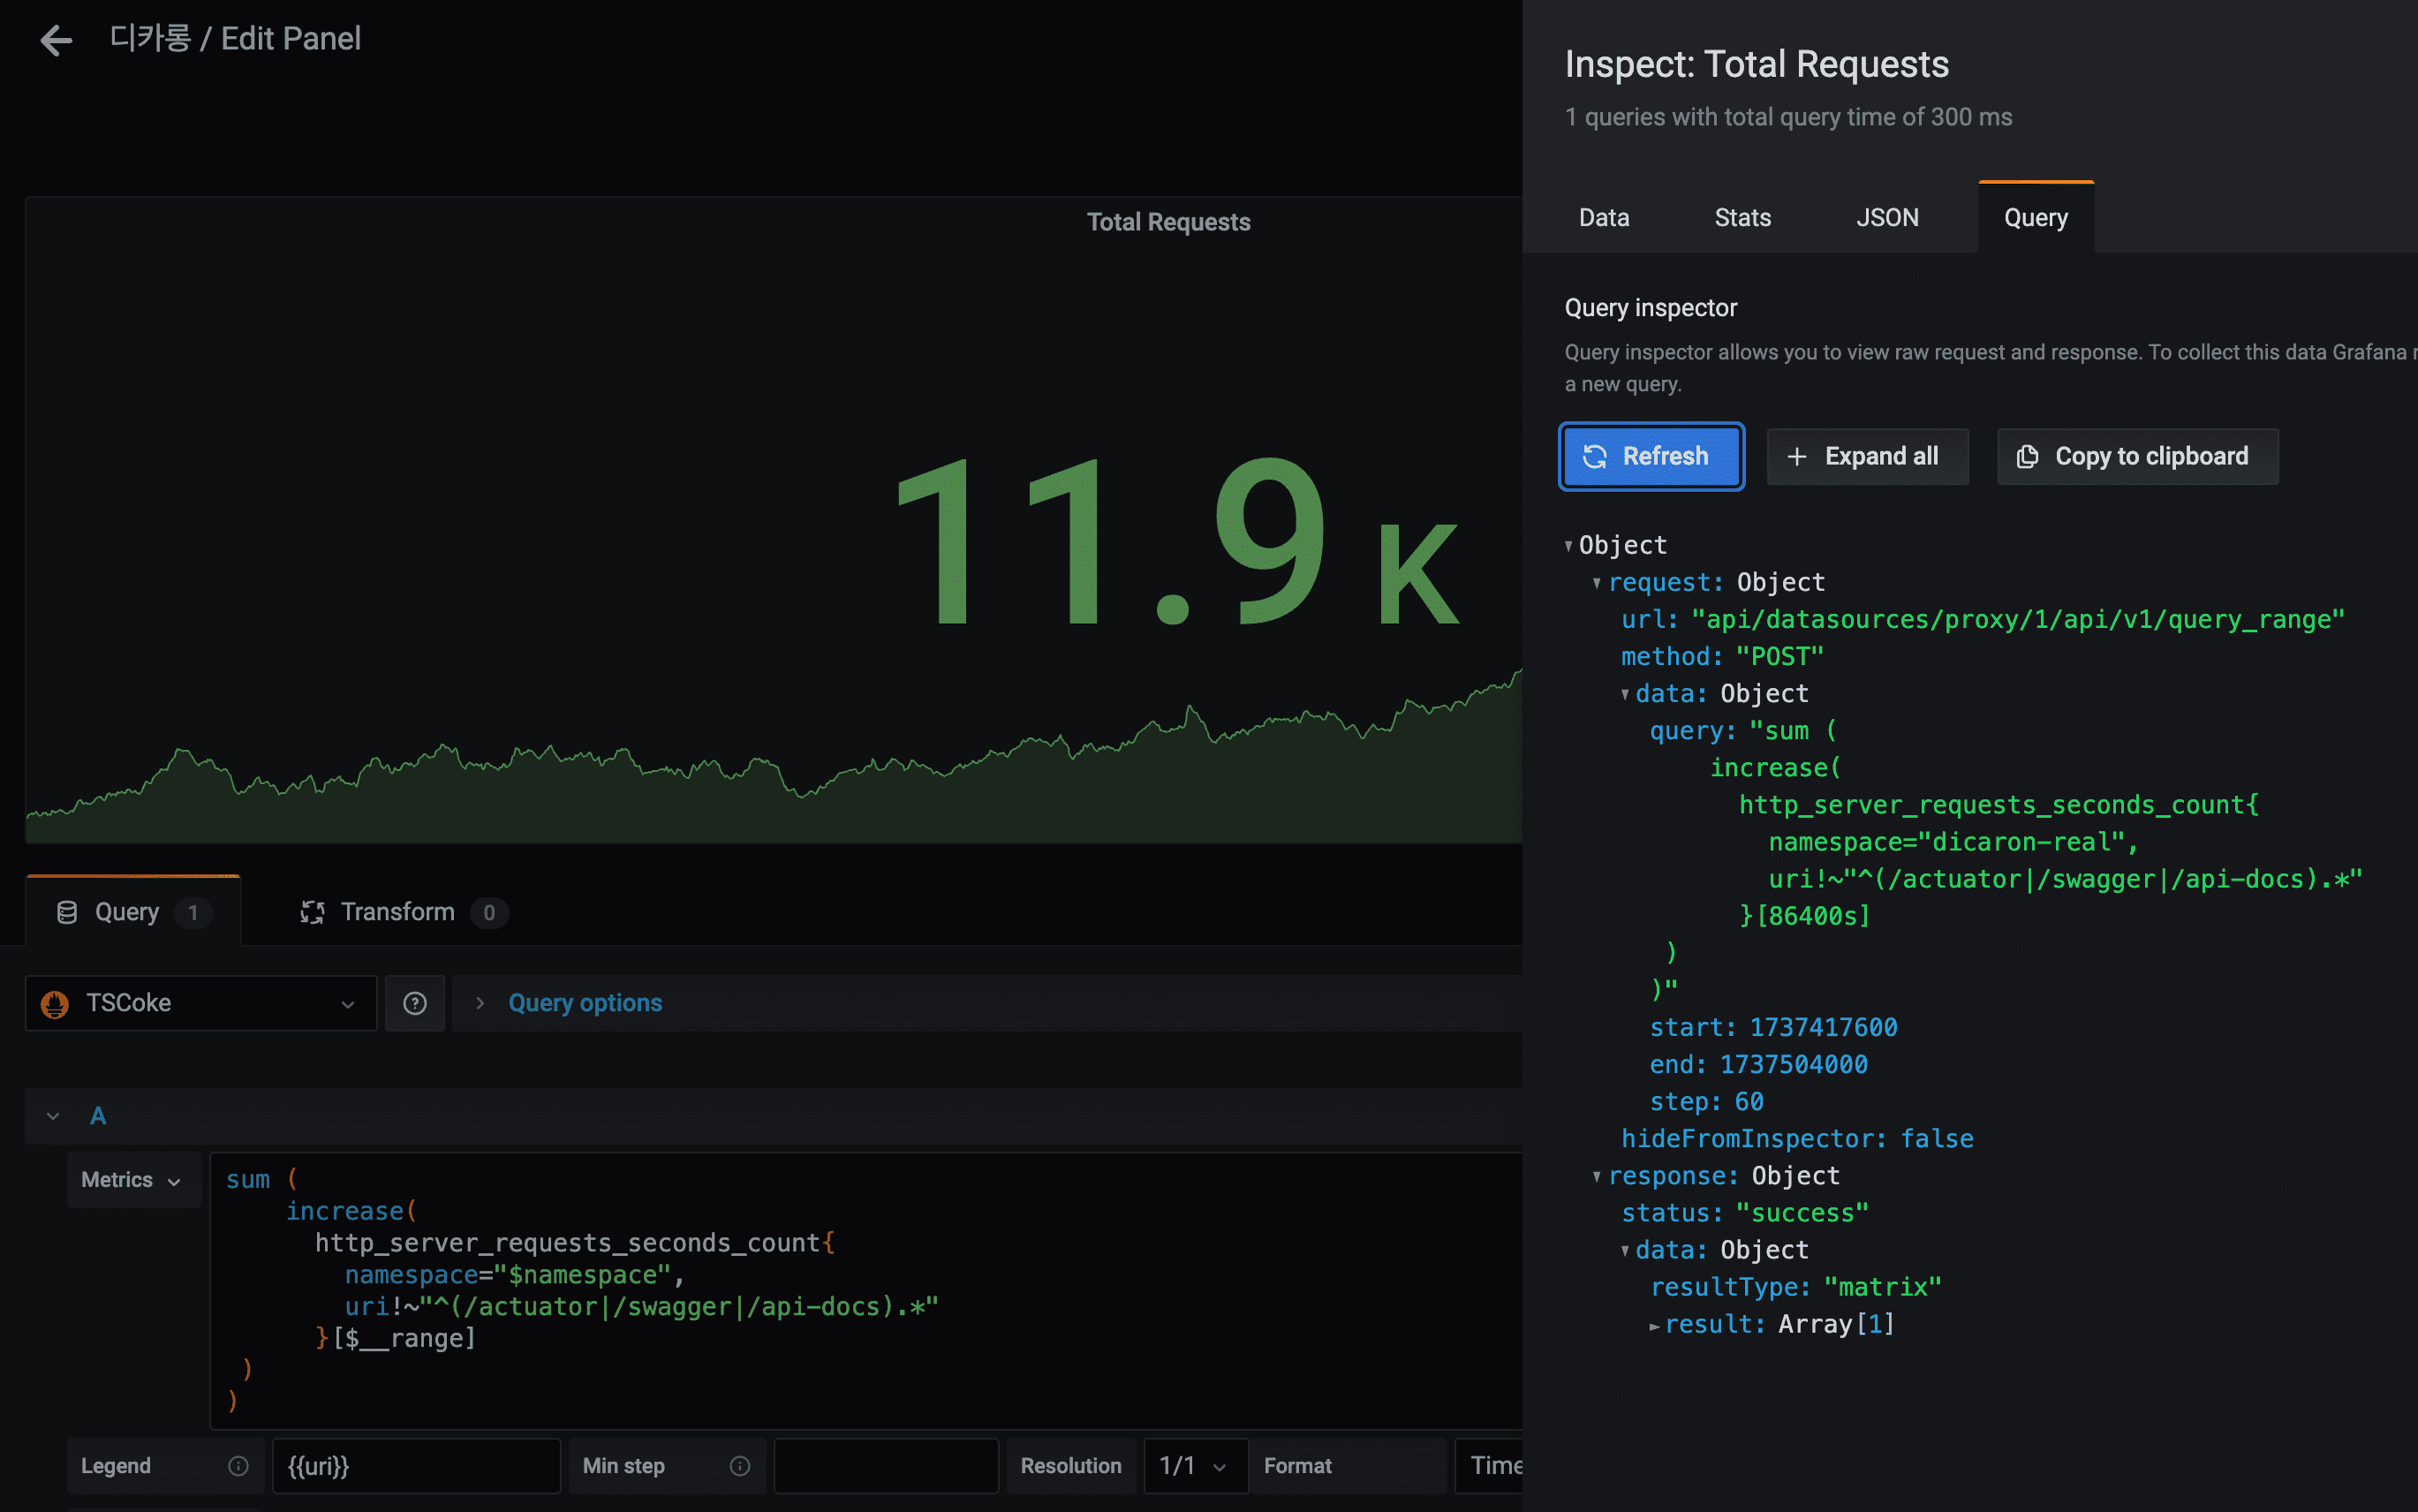Expand all nodes in the query result
Screen dimensions: 2418x1512
pyautogui.click(x=1866, y=456)
